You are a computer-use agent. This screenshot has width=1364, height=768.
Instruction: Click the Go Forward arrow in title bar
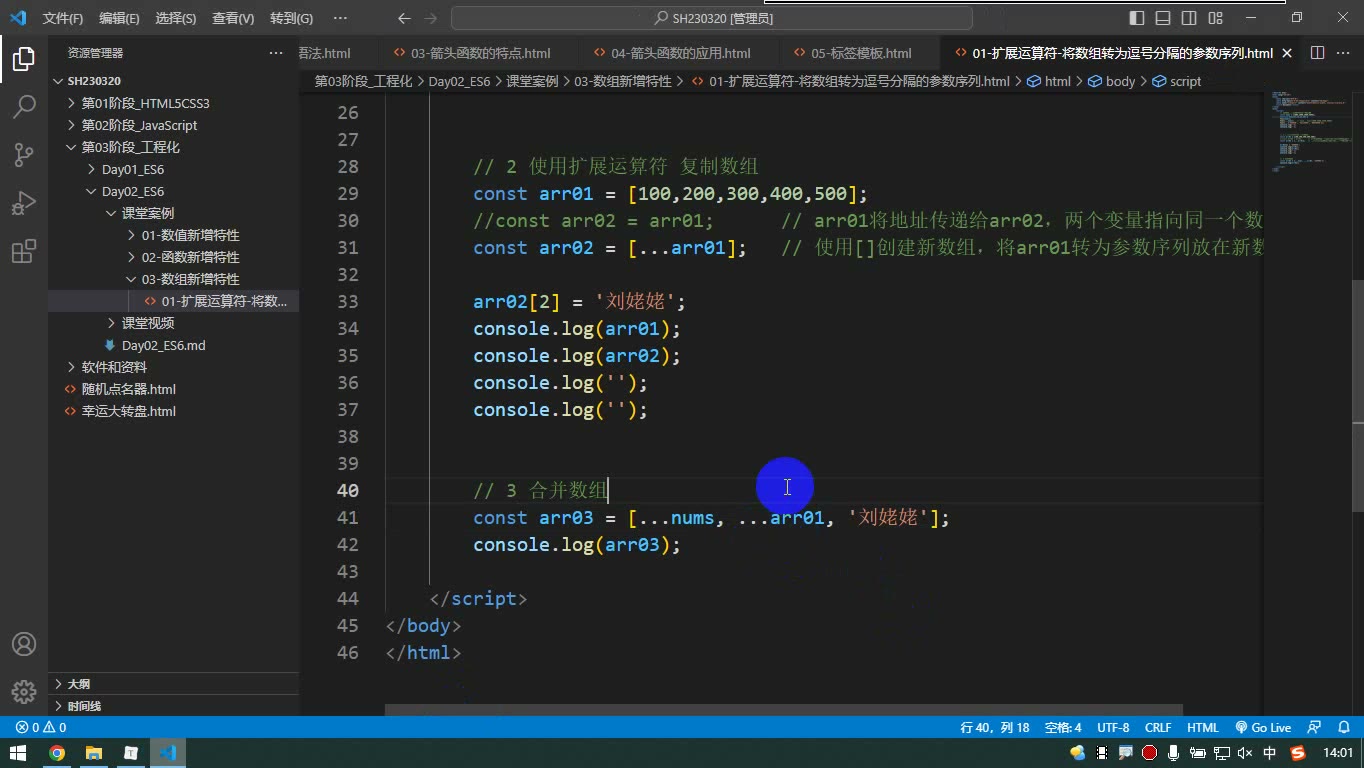pyautogui.click(x=430, y=18)
